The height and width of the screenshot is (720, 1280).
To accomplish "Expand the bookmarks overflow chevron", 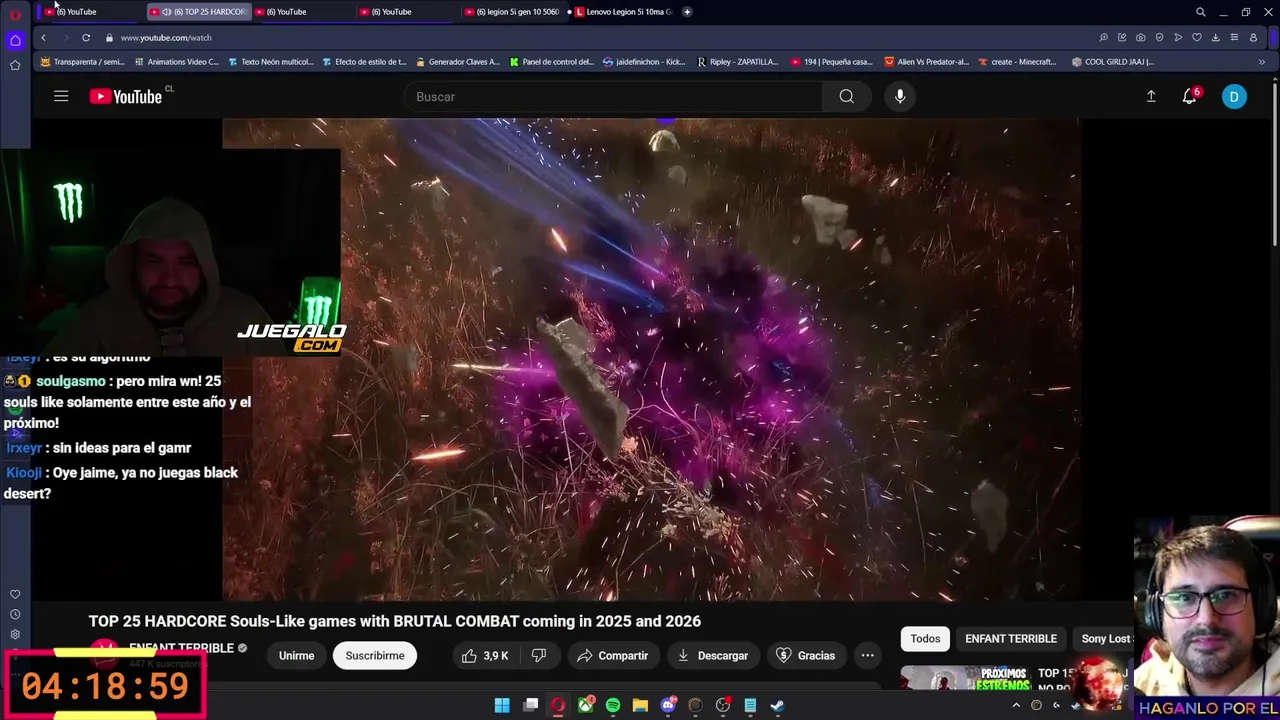I will point(1261,62).
